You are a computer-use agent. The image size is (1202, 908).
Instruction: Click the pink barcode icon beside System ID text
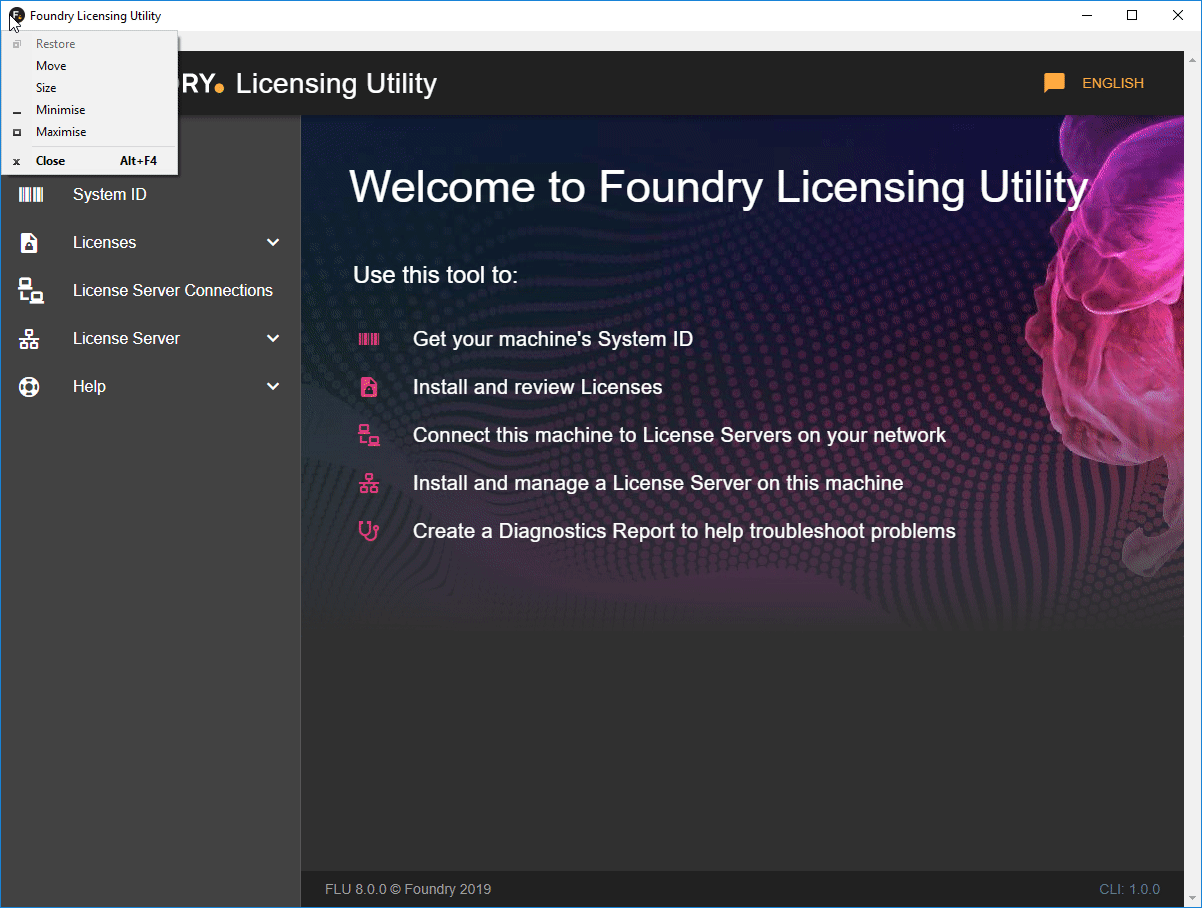369,339
